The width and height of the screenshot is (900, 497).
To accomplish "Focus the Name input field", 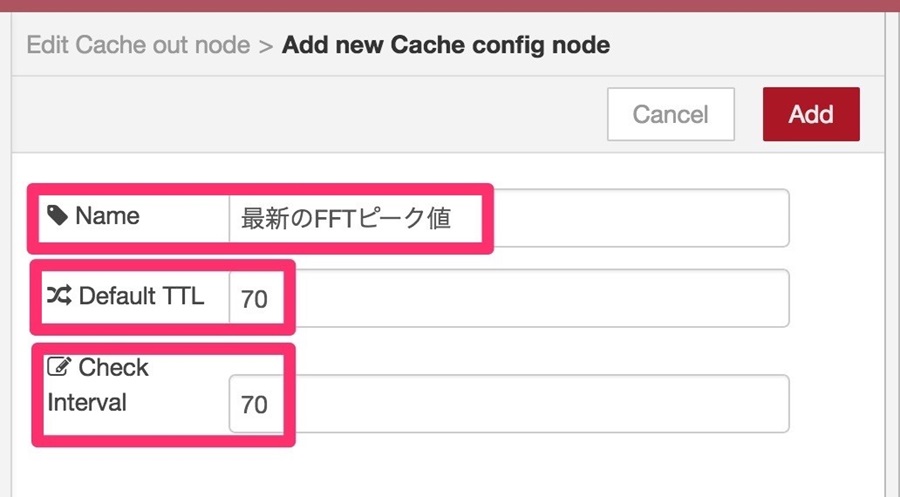I will pos(509,218).
